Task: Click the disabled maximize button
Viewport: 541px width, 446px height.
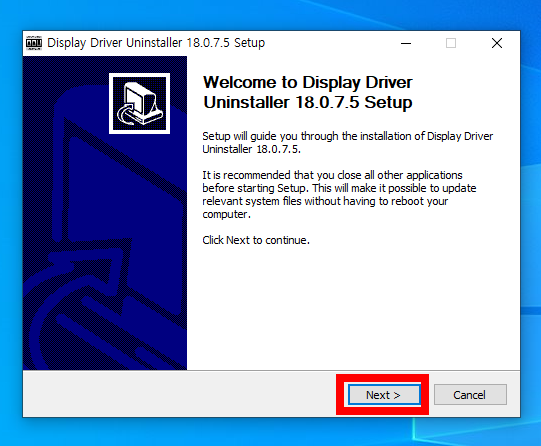Action: (451, 43)
